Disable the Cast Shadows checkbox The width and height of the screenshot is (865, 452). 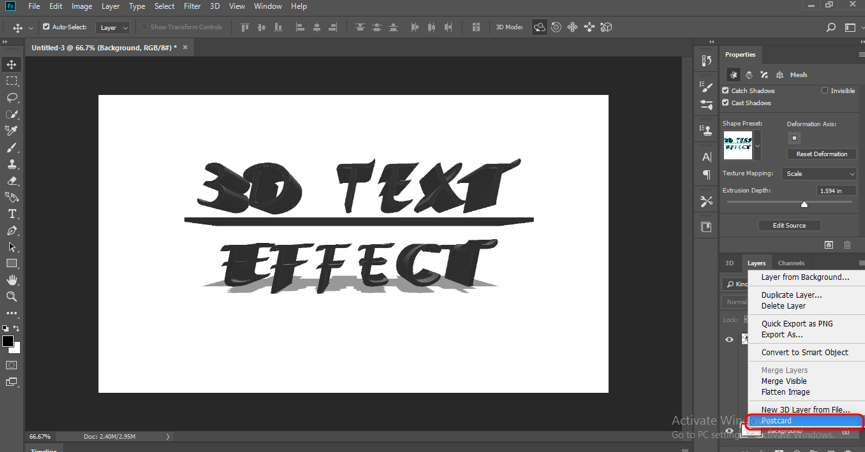[726, 103]
